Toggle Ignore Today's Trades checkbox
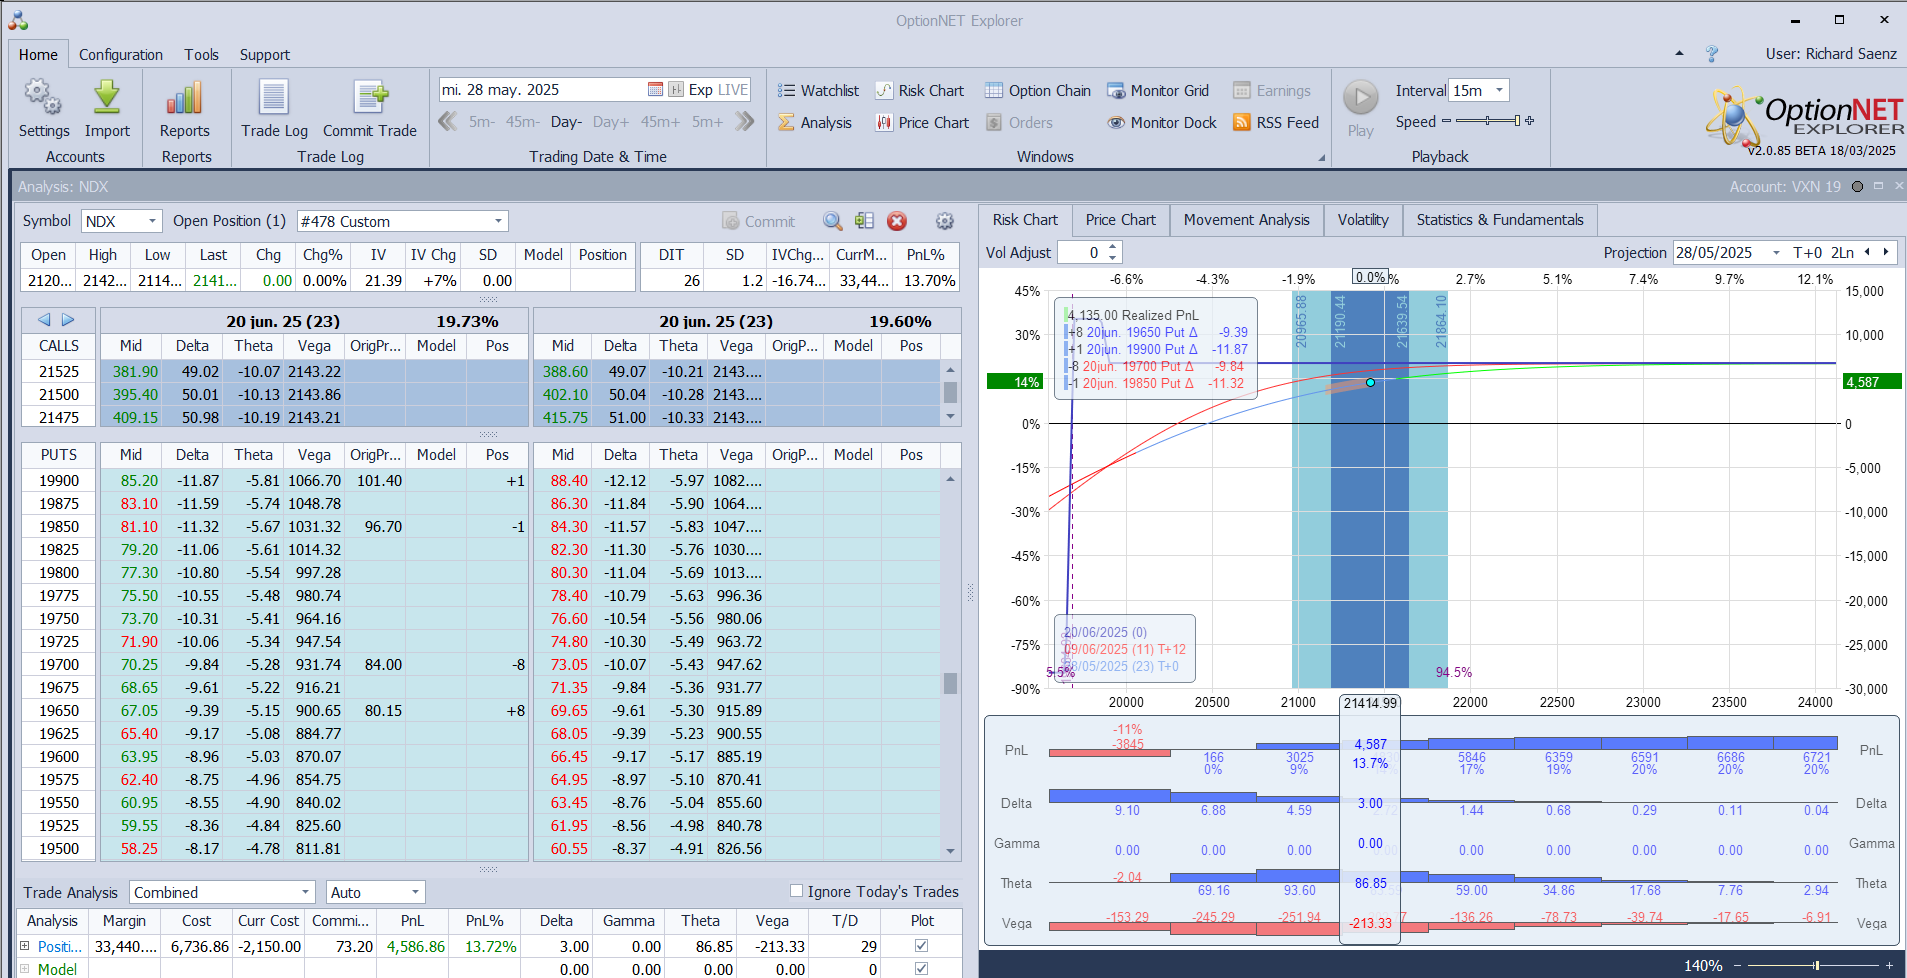 pos(796,890)
